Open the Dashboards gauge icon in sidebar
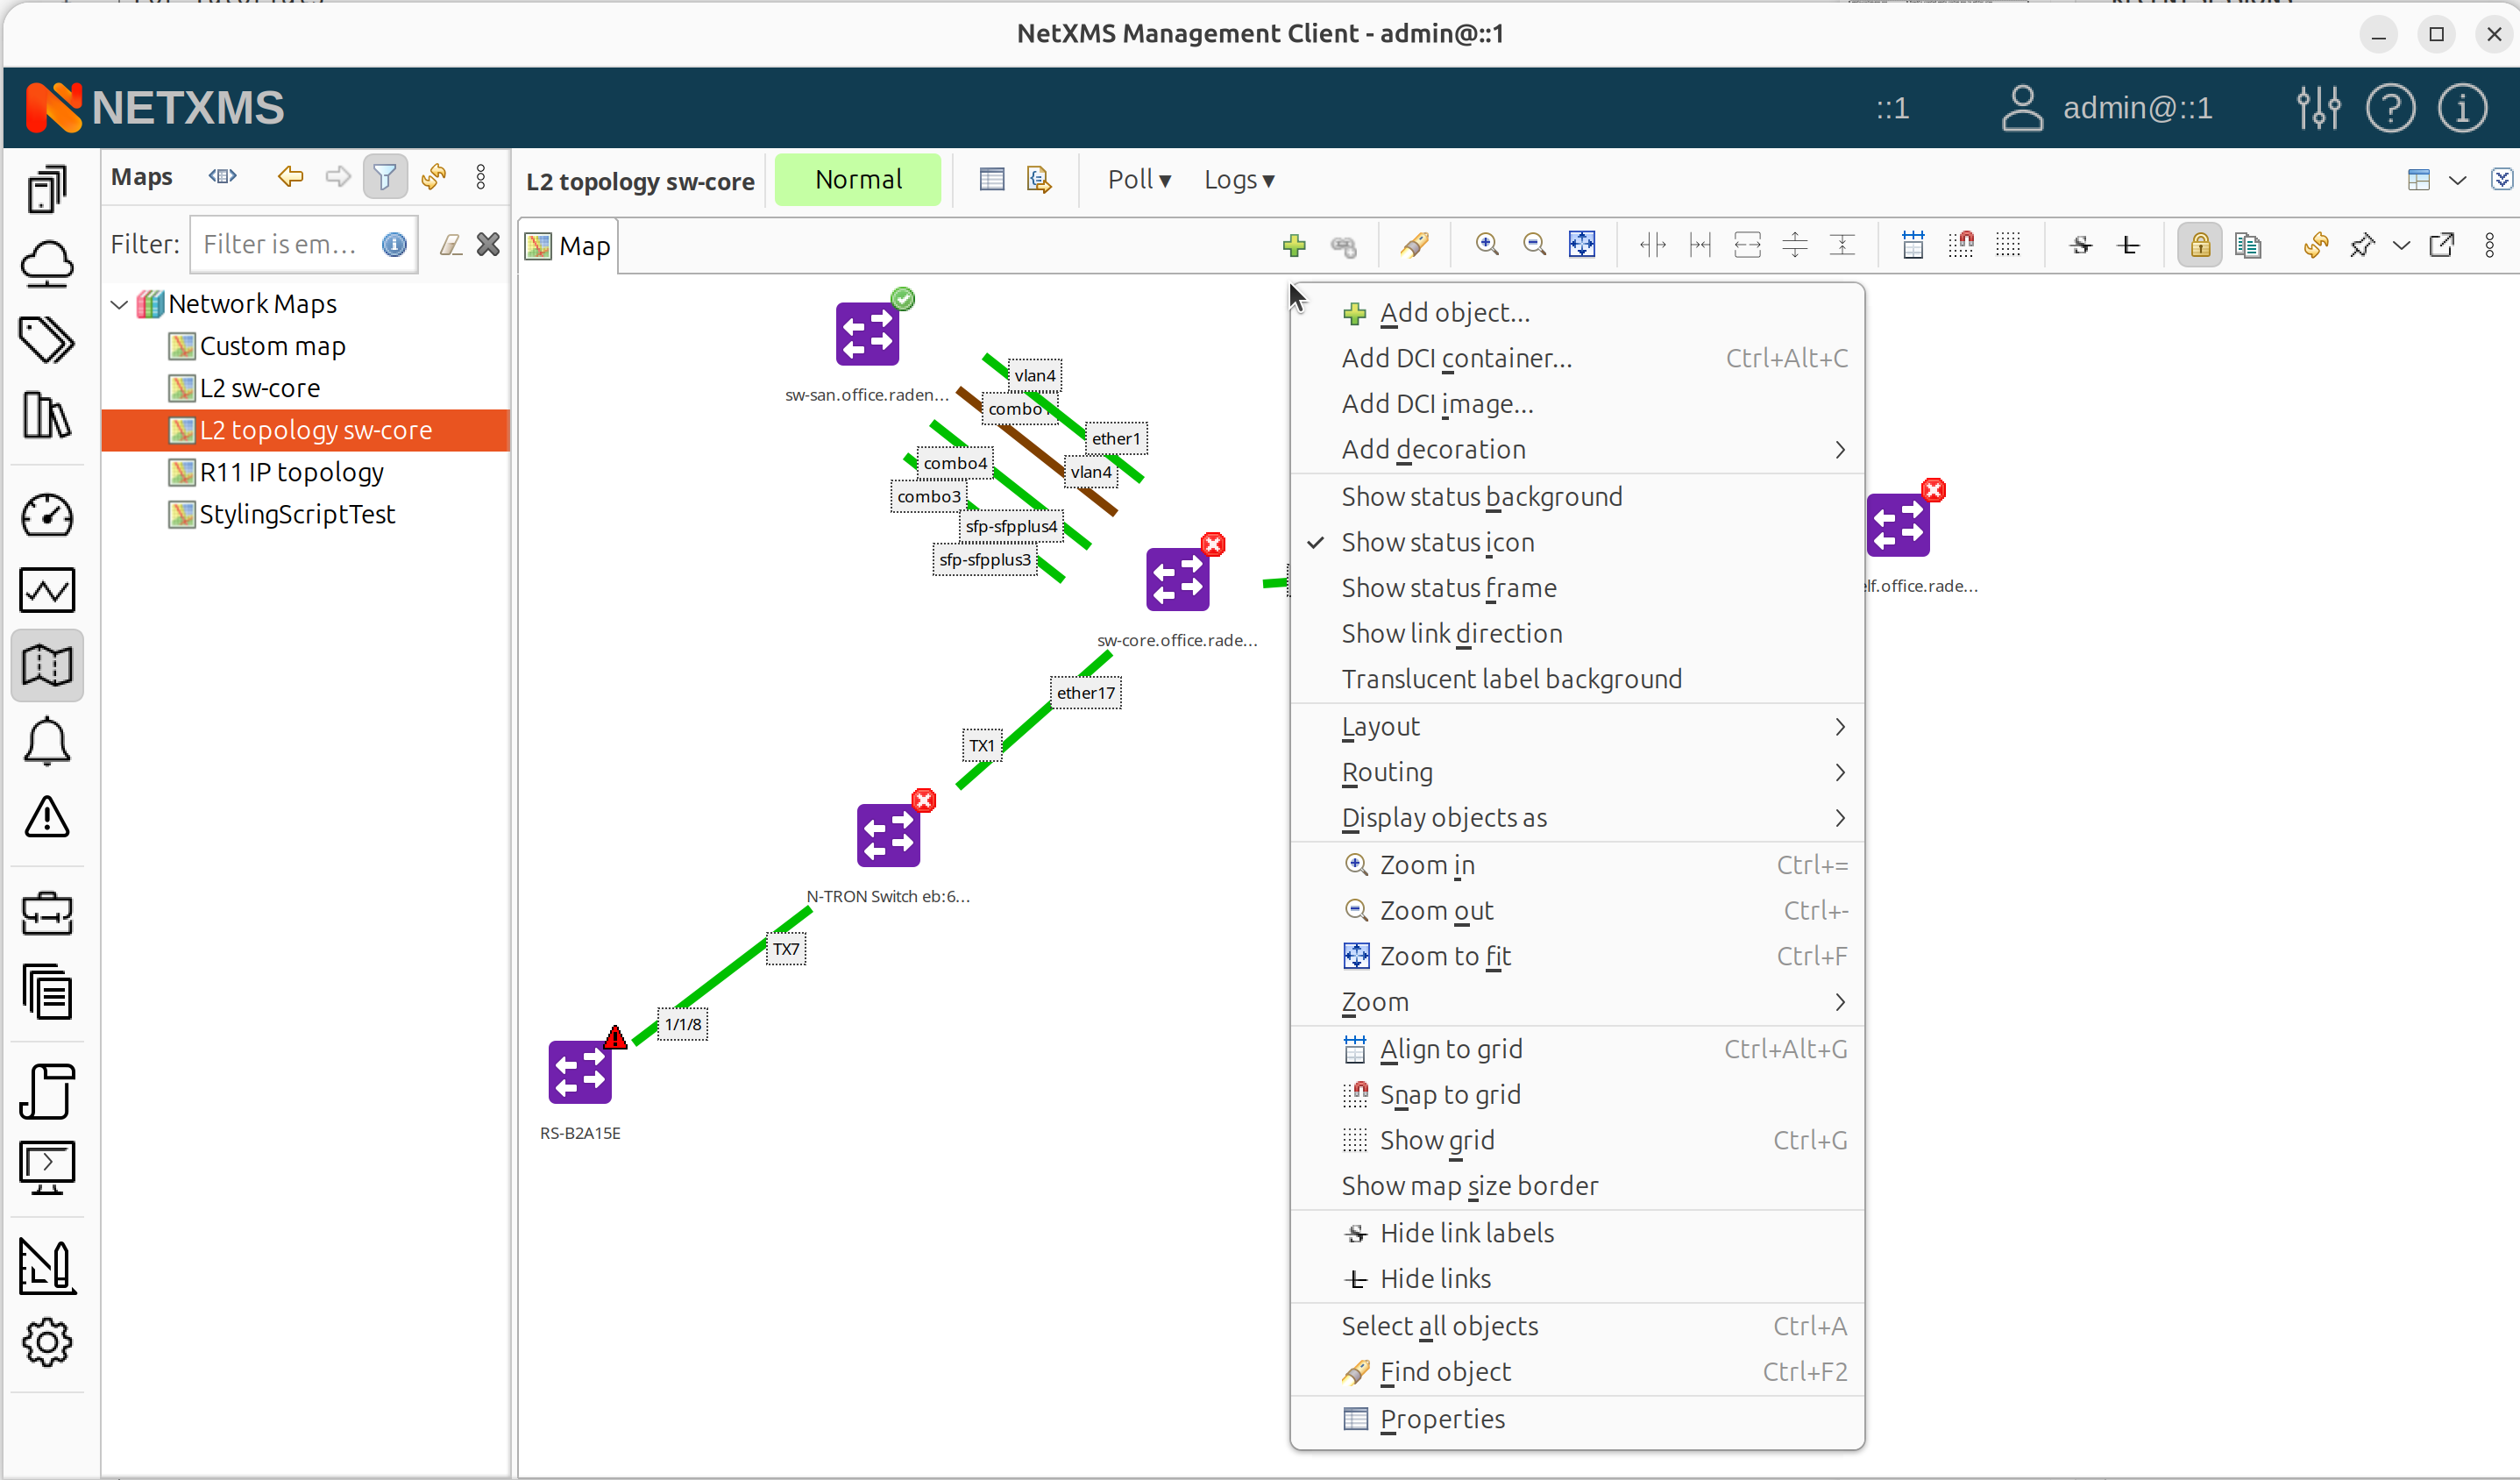This screenshot has width=2520, height=1480. tap(47, 516)
